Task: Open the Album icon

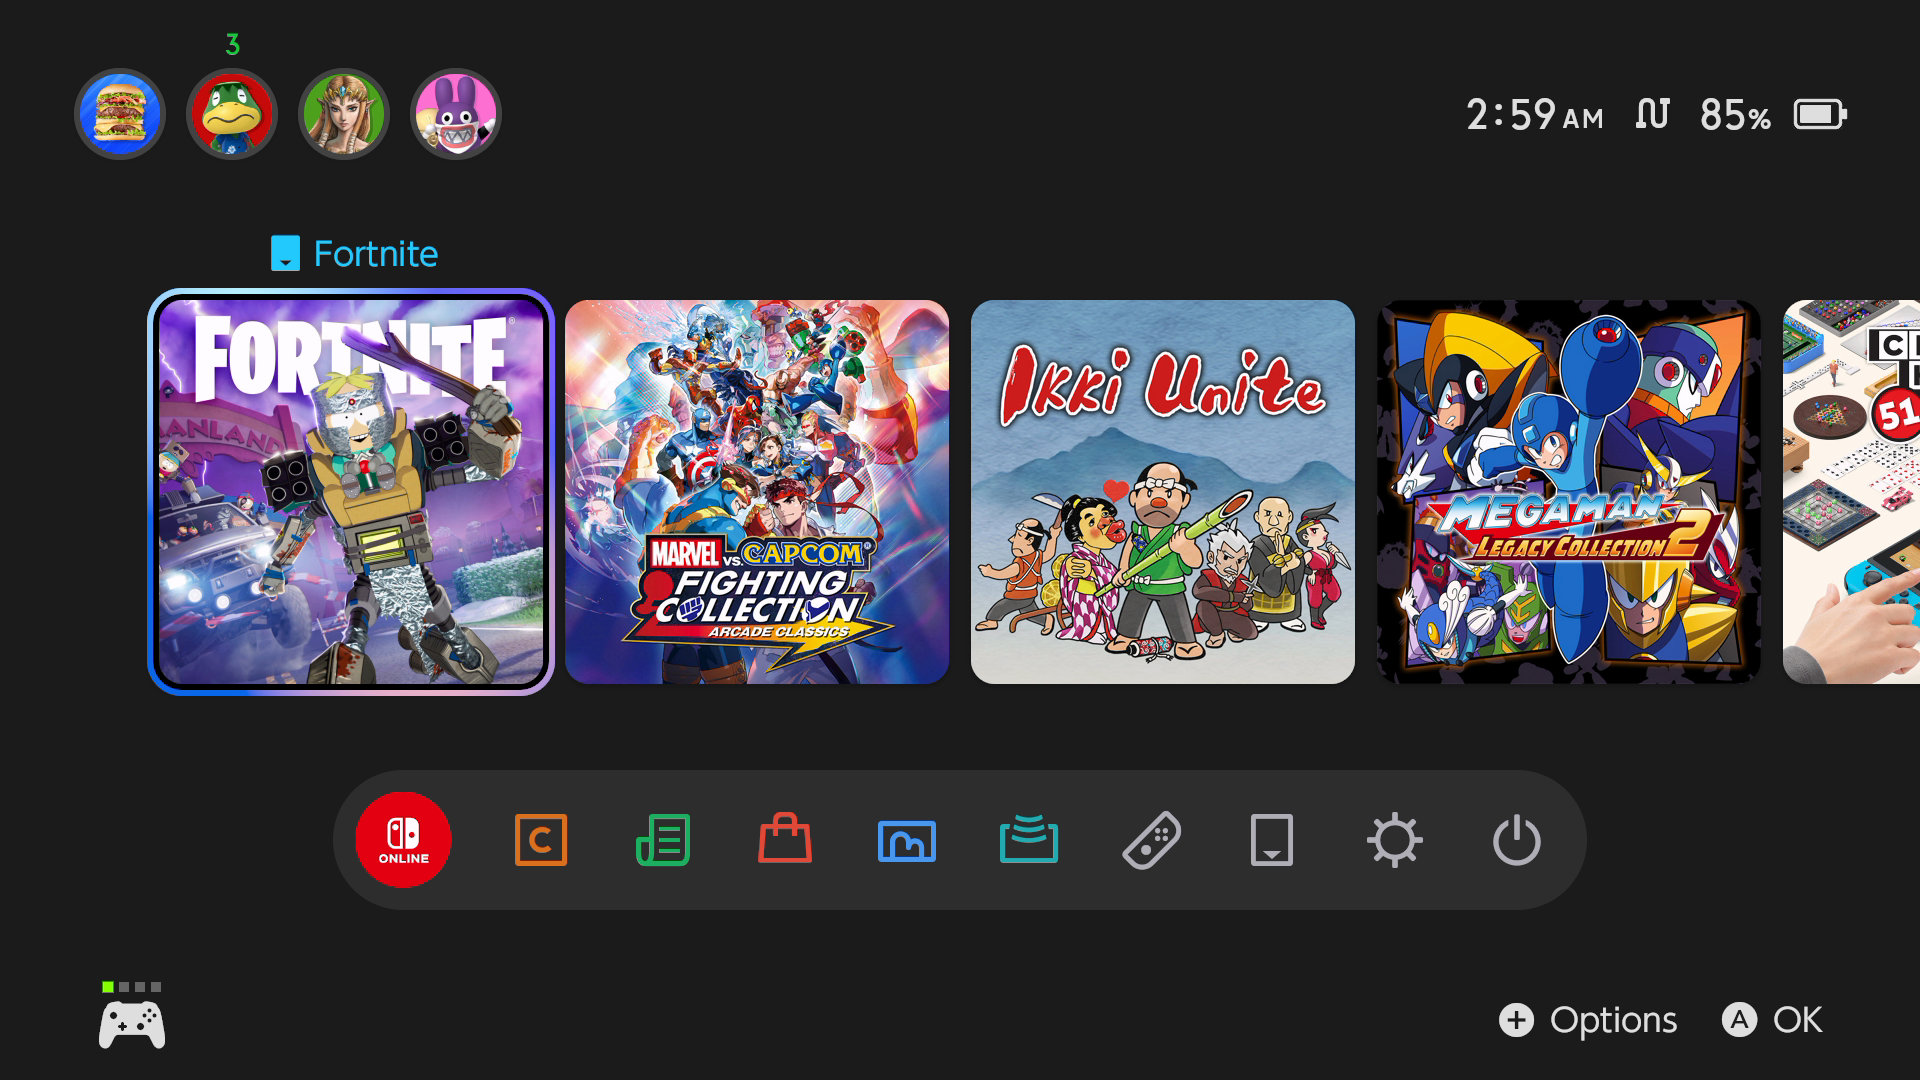Action: (907, 841)
